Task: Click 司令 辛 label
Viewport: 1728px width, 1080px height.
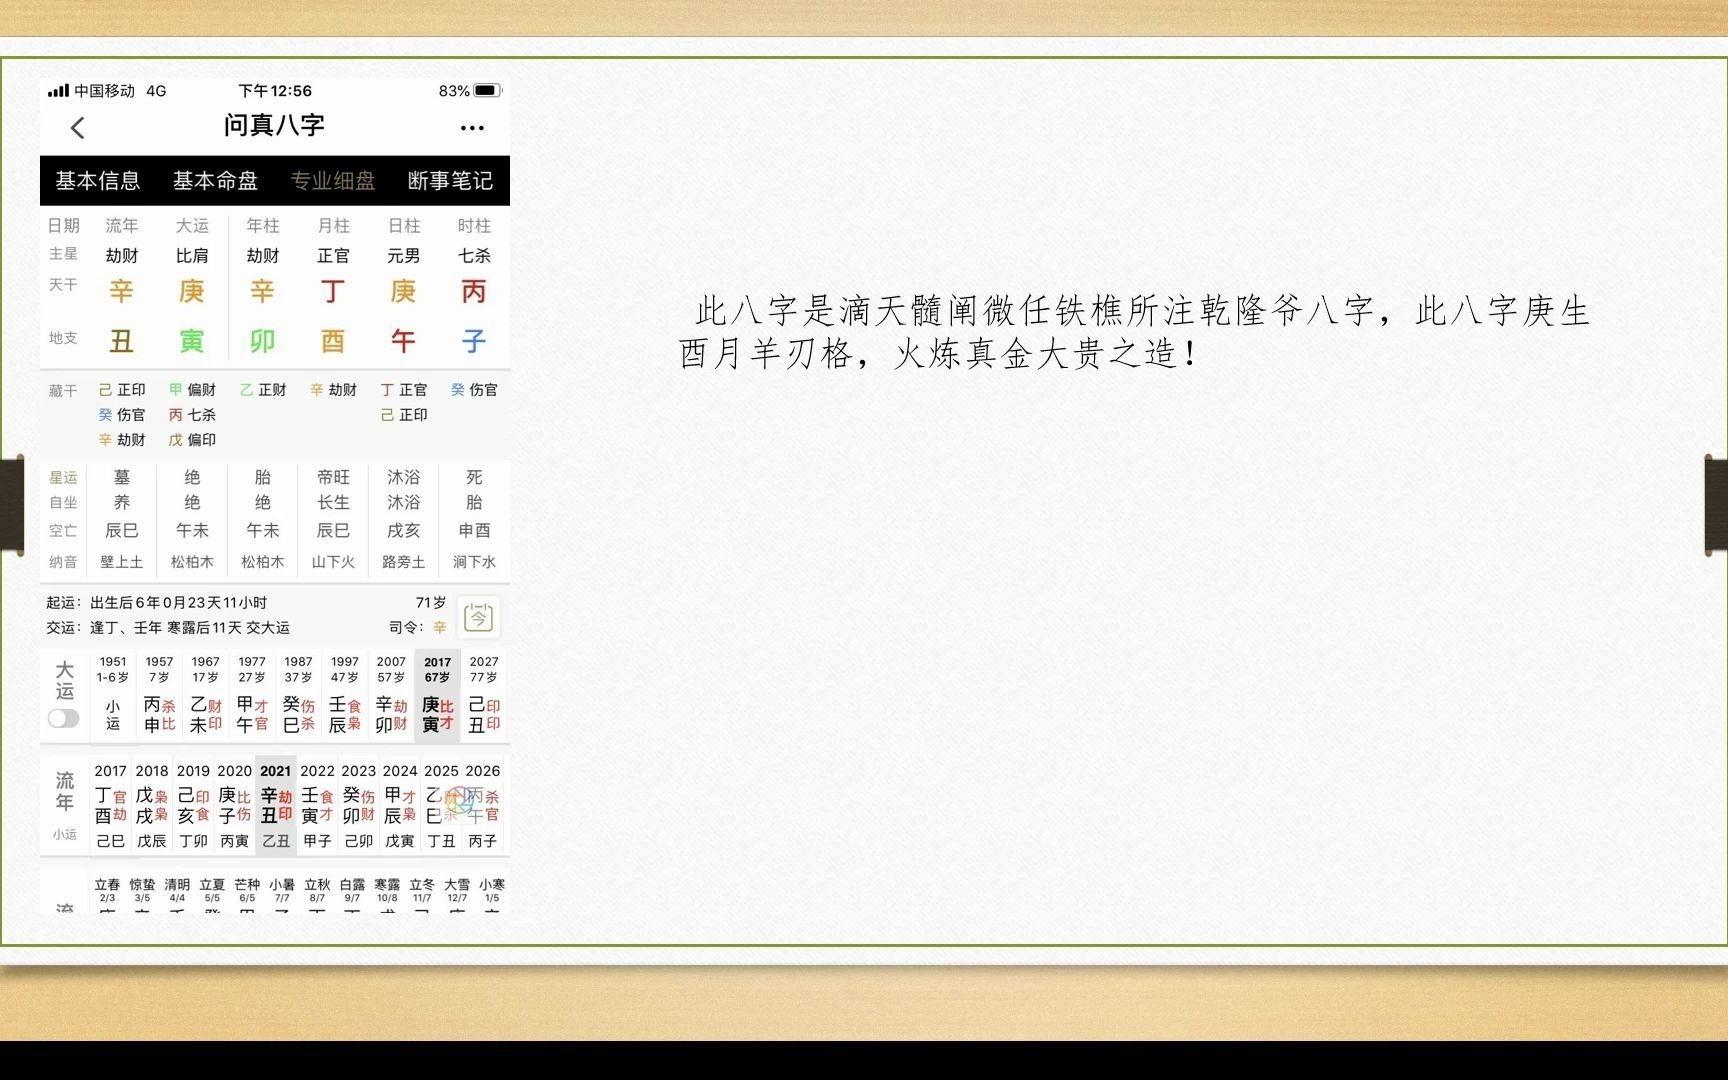Action: point(418,628)
